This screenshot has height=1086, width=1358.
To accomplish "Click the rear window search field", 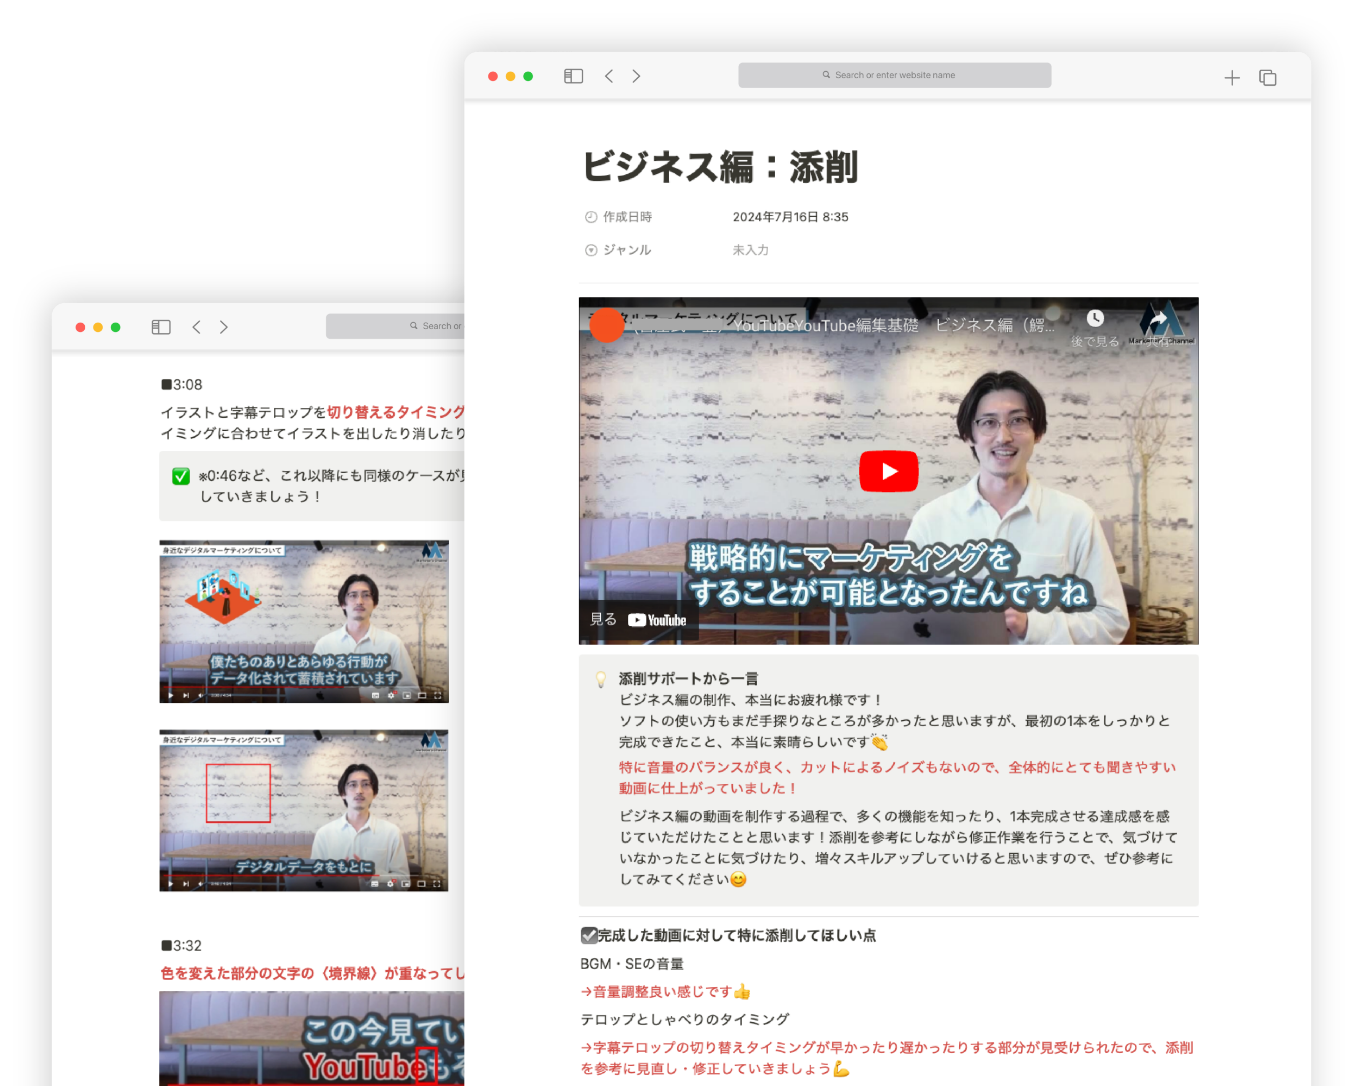I will click(x=400, y=326).
